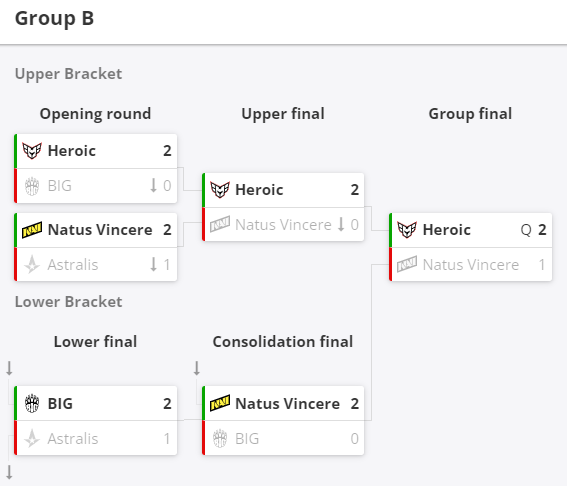
Task: Click the Heroic logo in the upper final
Action: (220, 189)
